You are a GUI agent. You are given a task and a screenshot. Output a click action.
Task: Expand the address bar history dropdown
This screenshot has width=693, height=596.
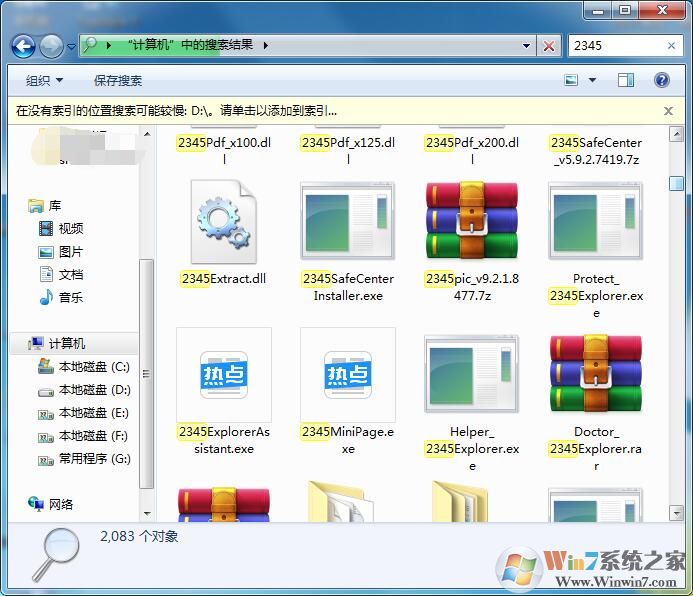(x=526, y=46)
